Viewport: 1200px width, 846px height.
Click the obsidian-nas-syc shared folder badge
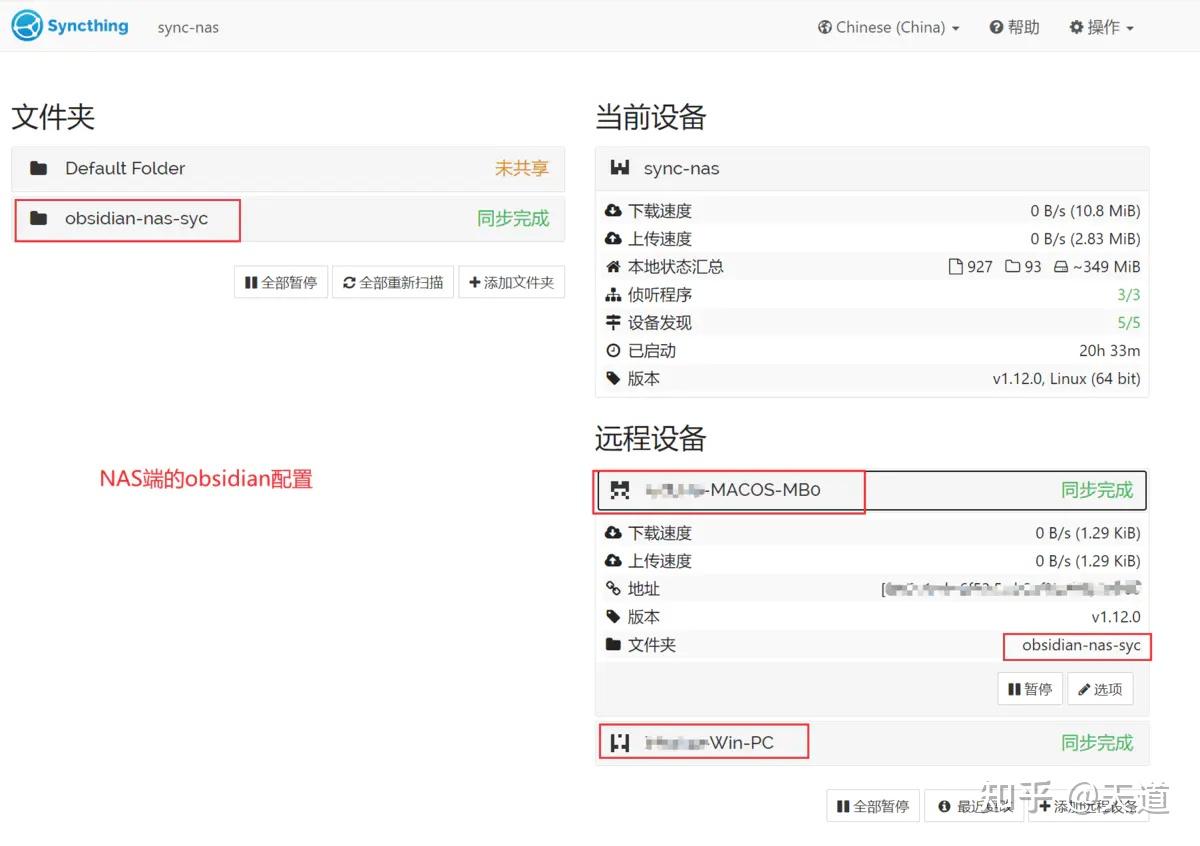click(x=1076, y=646)
